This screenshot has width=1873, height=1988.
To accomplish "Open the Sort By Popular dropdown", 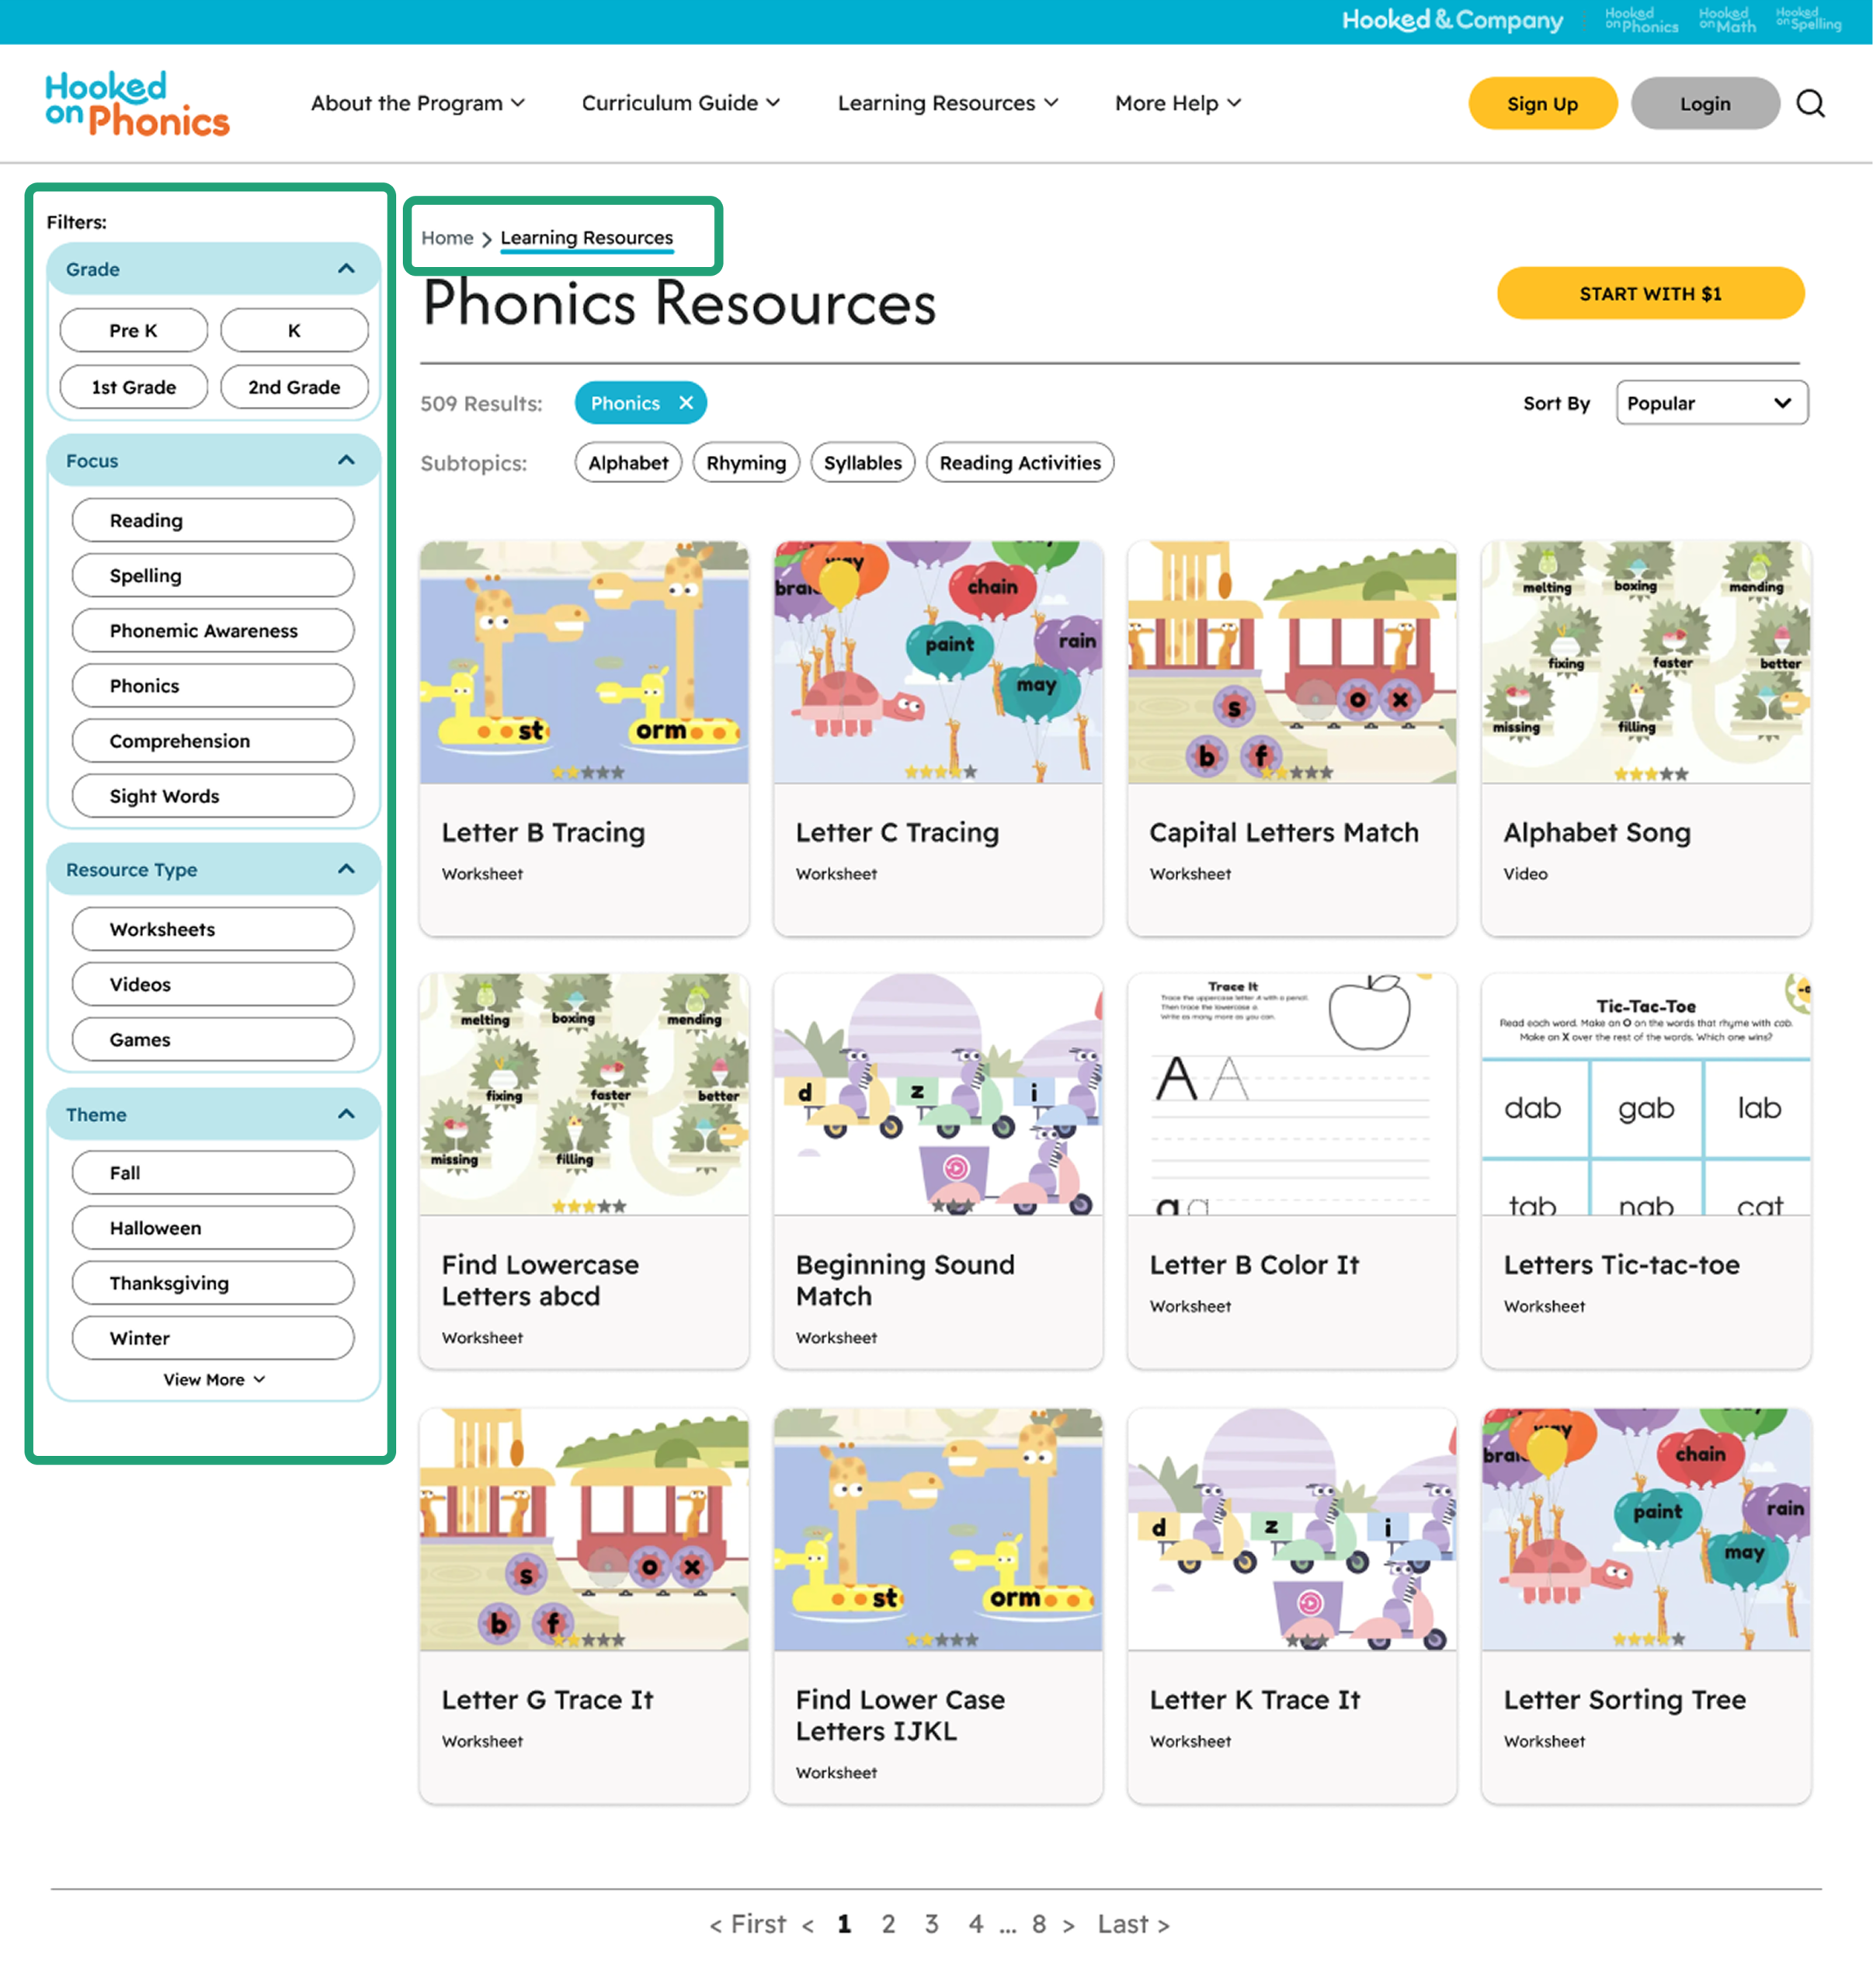I will tap(1711, 403).
